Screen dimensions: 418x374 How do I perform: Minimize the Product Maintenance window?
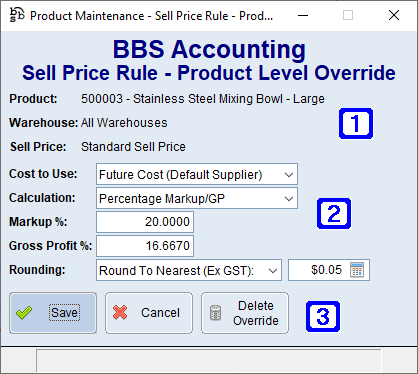[x=303, y=15]
